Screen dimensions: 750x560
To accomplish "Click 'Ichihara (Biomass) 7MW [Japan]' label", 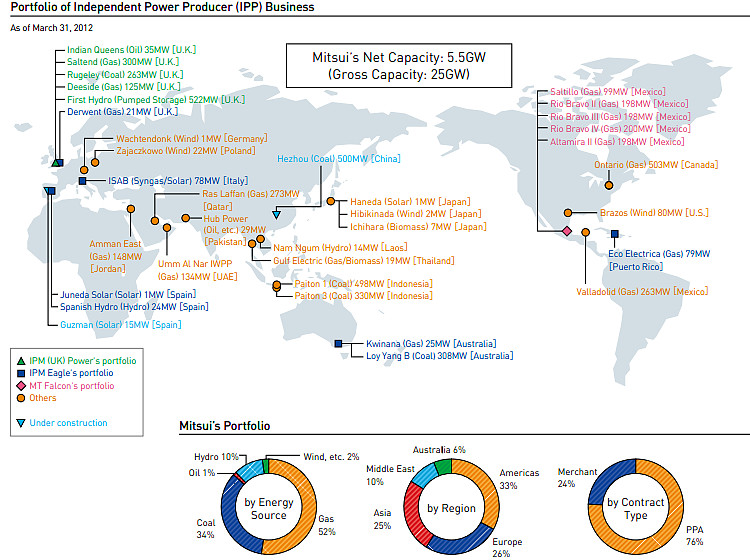I will [418, 227].
